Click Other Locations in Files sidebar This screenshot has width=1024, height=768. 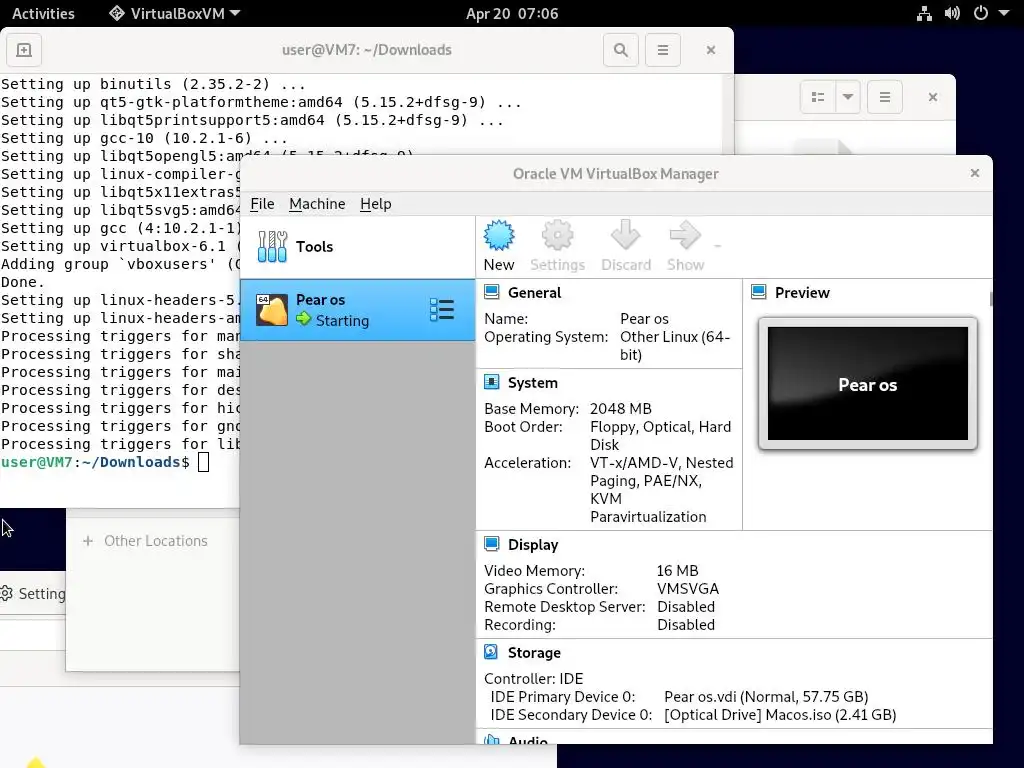(155, 541)
